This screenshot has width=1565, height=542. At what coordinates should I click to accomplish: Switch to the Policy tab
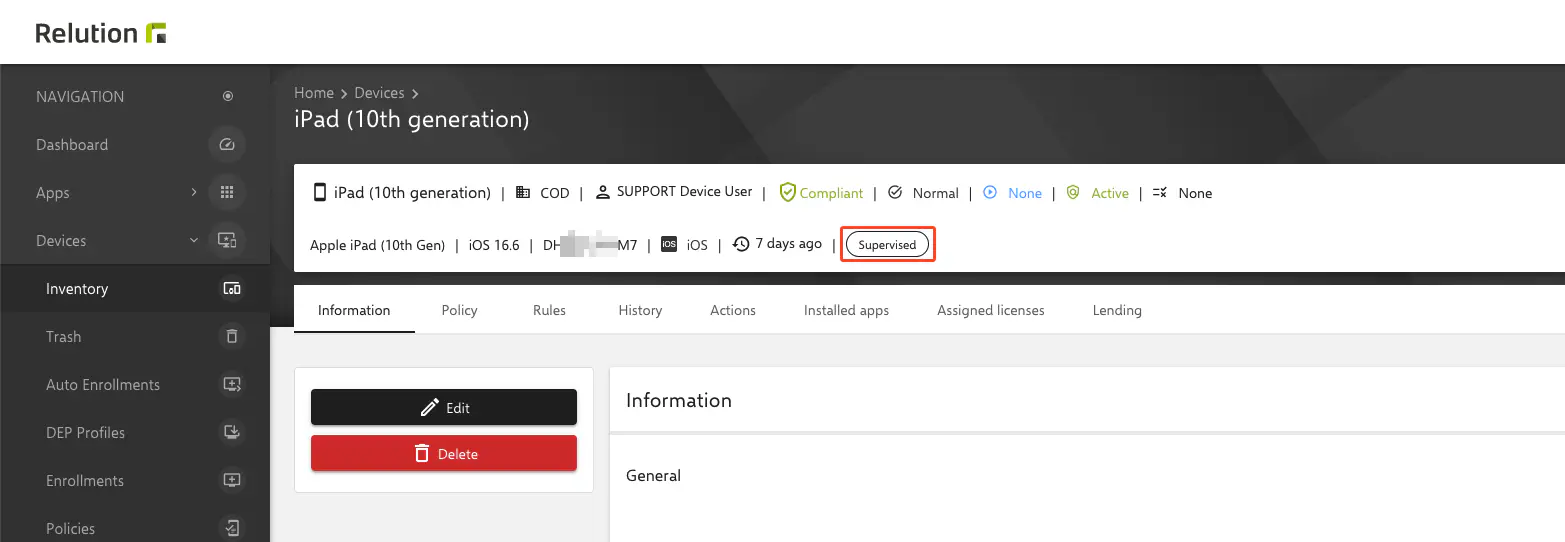tap(459, 310)
